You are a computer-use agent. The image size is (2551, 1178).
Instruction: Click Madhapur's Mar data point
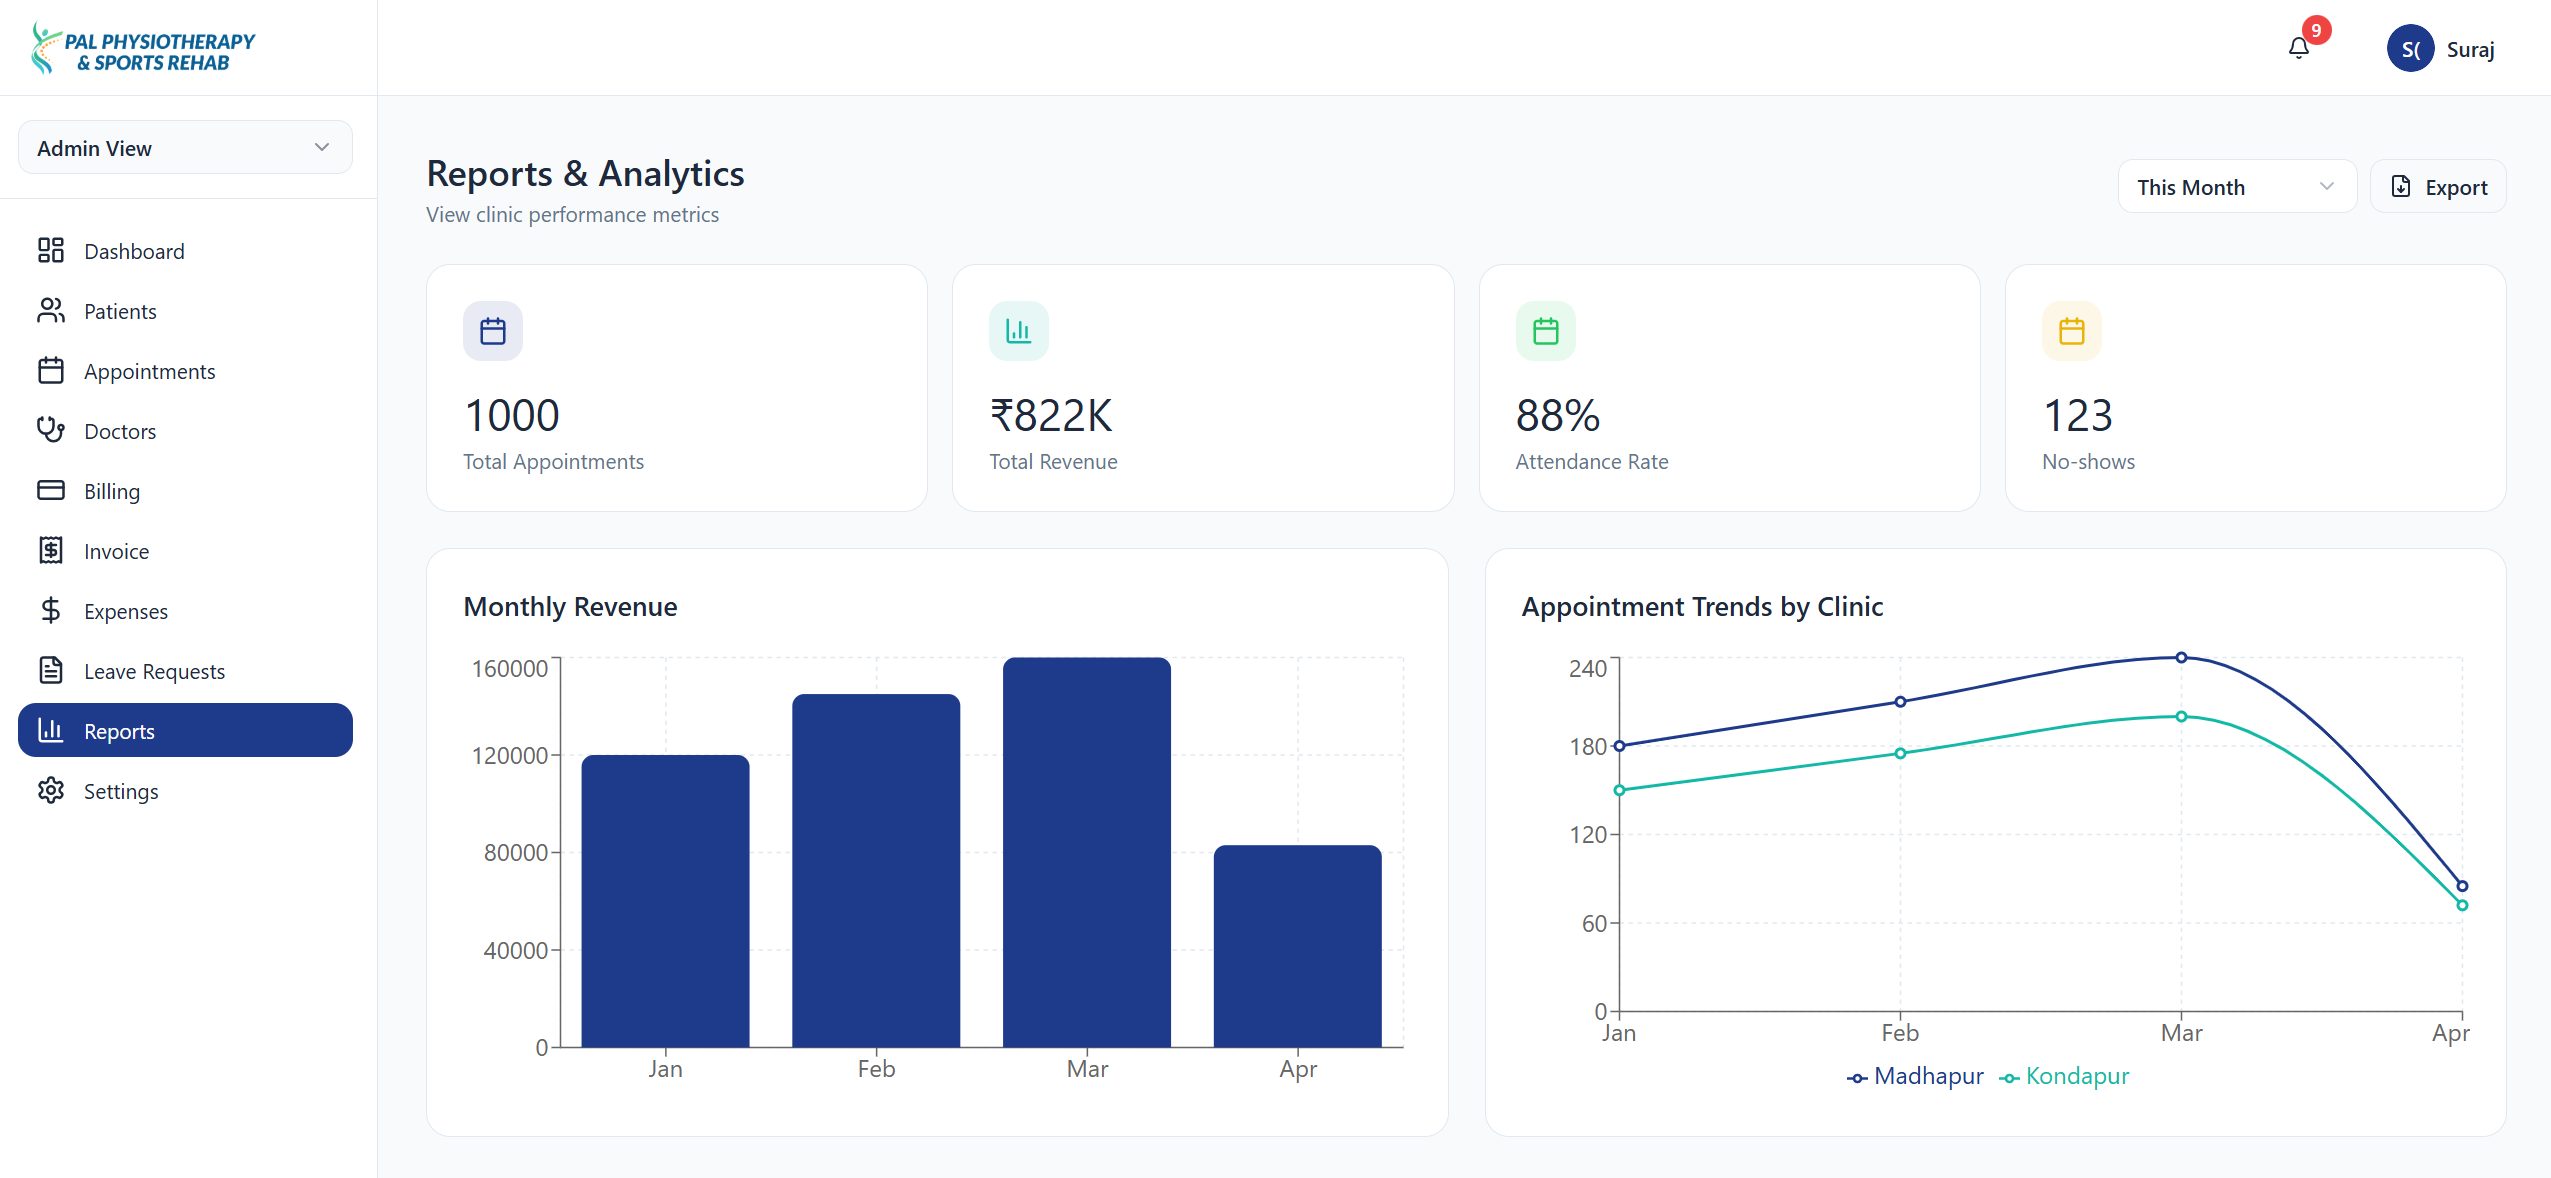click(x=2181, y=657)
